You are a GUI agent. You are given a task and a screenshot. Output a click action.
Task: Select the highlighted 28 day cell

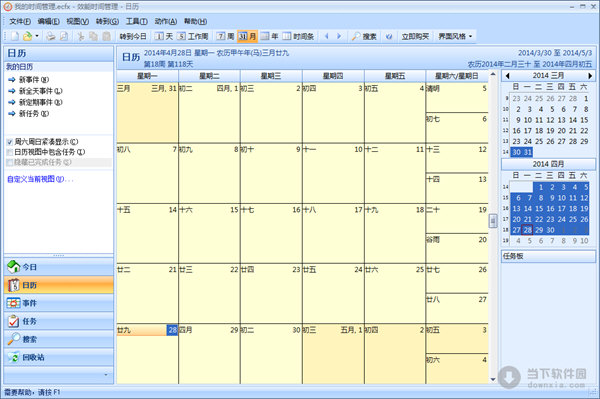tap(147, 354)
